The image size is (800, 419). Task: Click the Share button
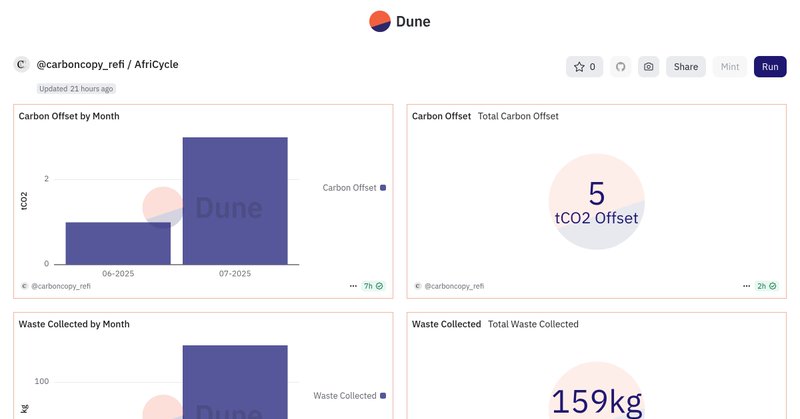point(686,67)
